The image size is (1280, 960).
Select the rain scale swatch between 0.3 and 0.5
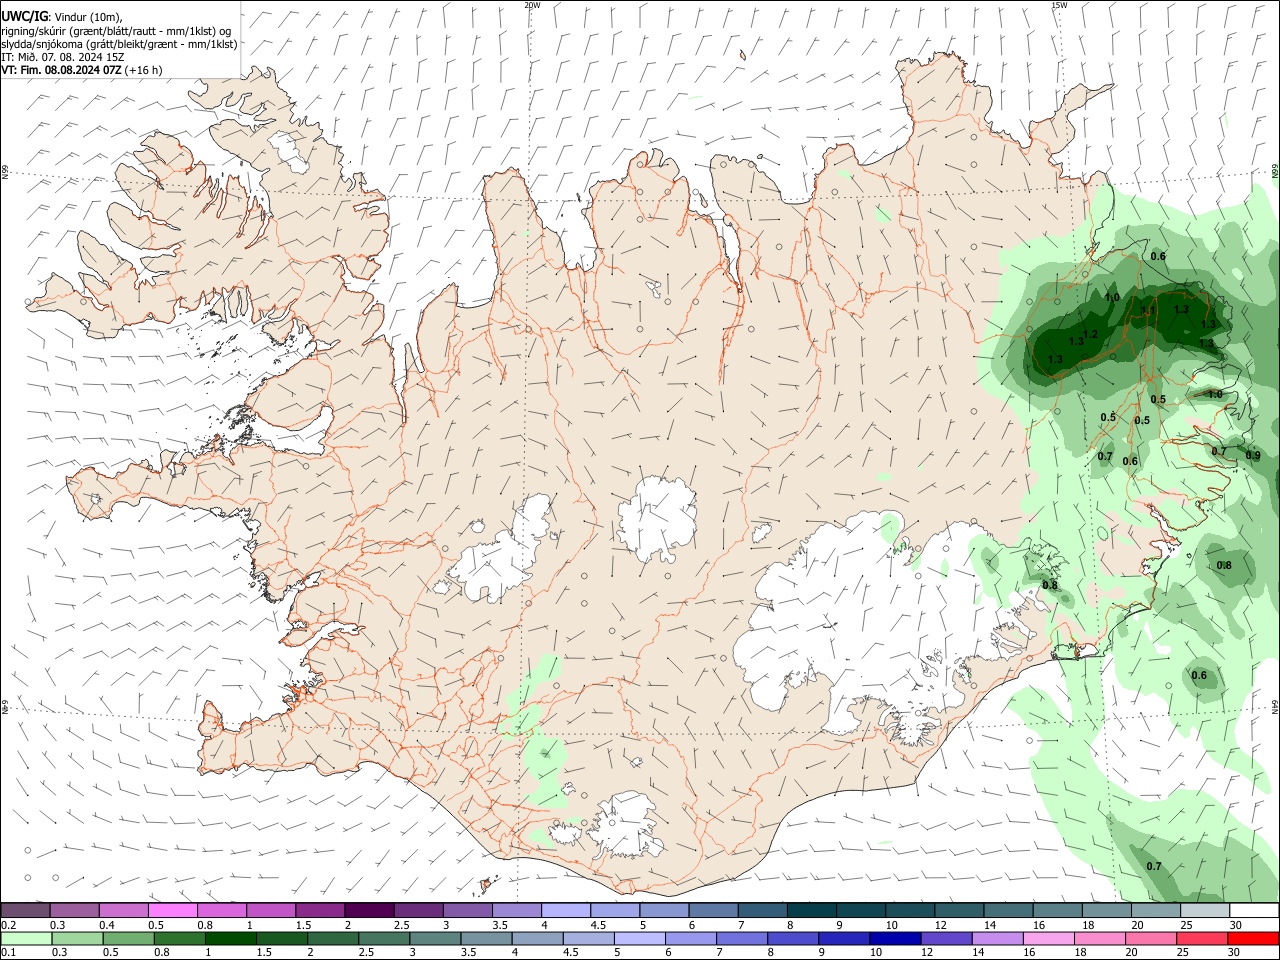point(75,938)
